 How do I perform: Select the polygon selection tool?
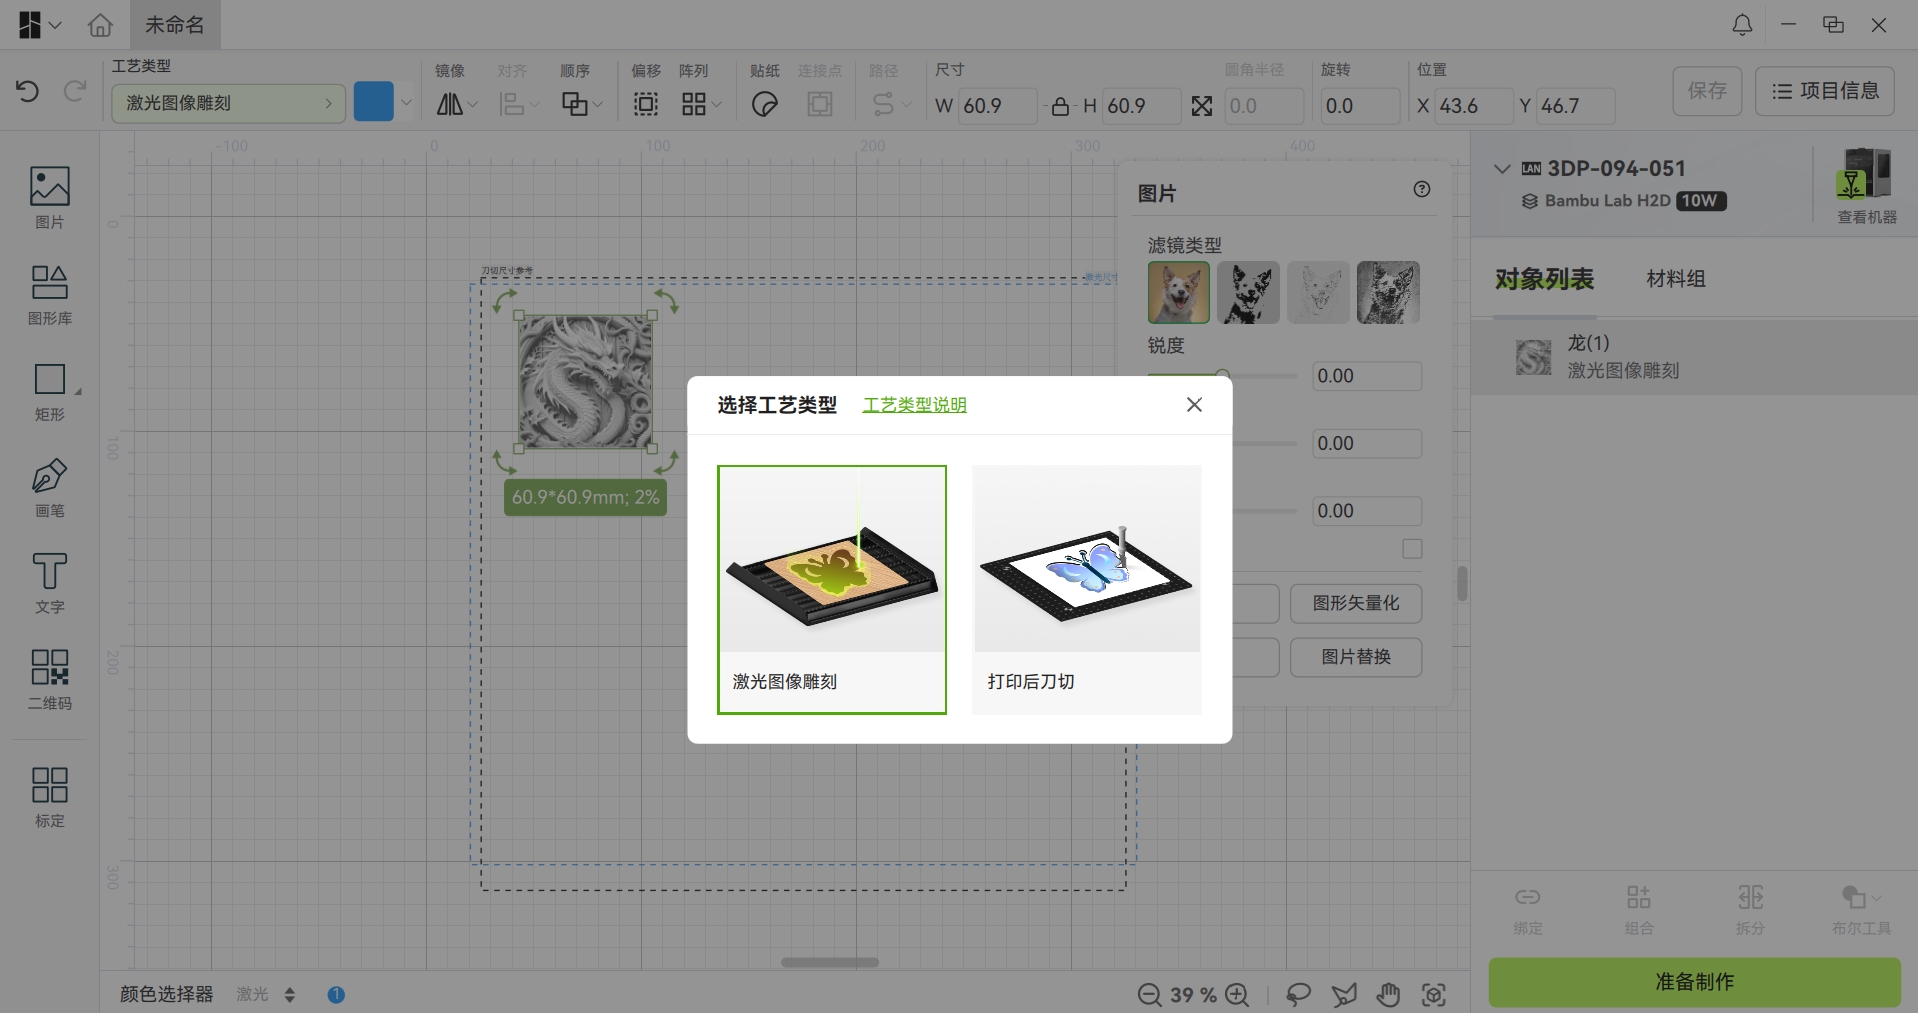point(1344,995)
